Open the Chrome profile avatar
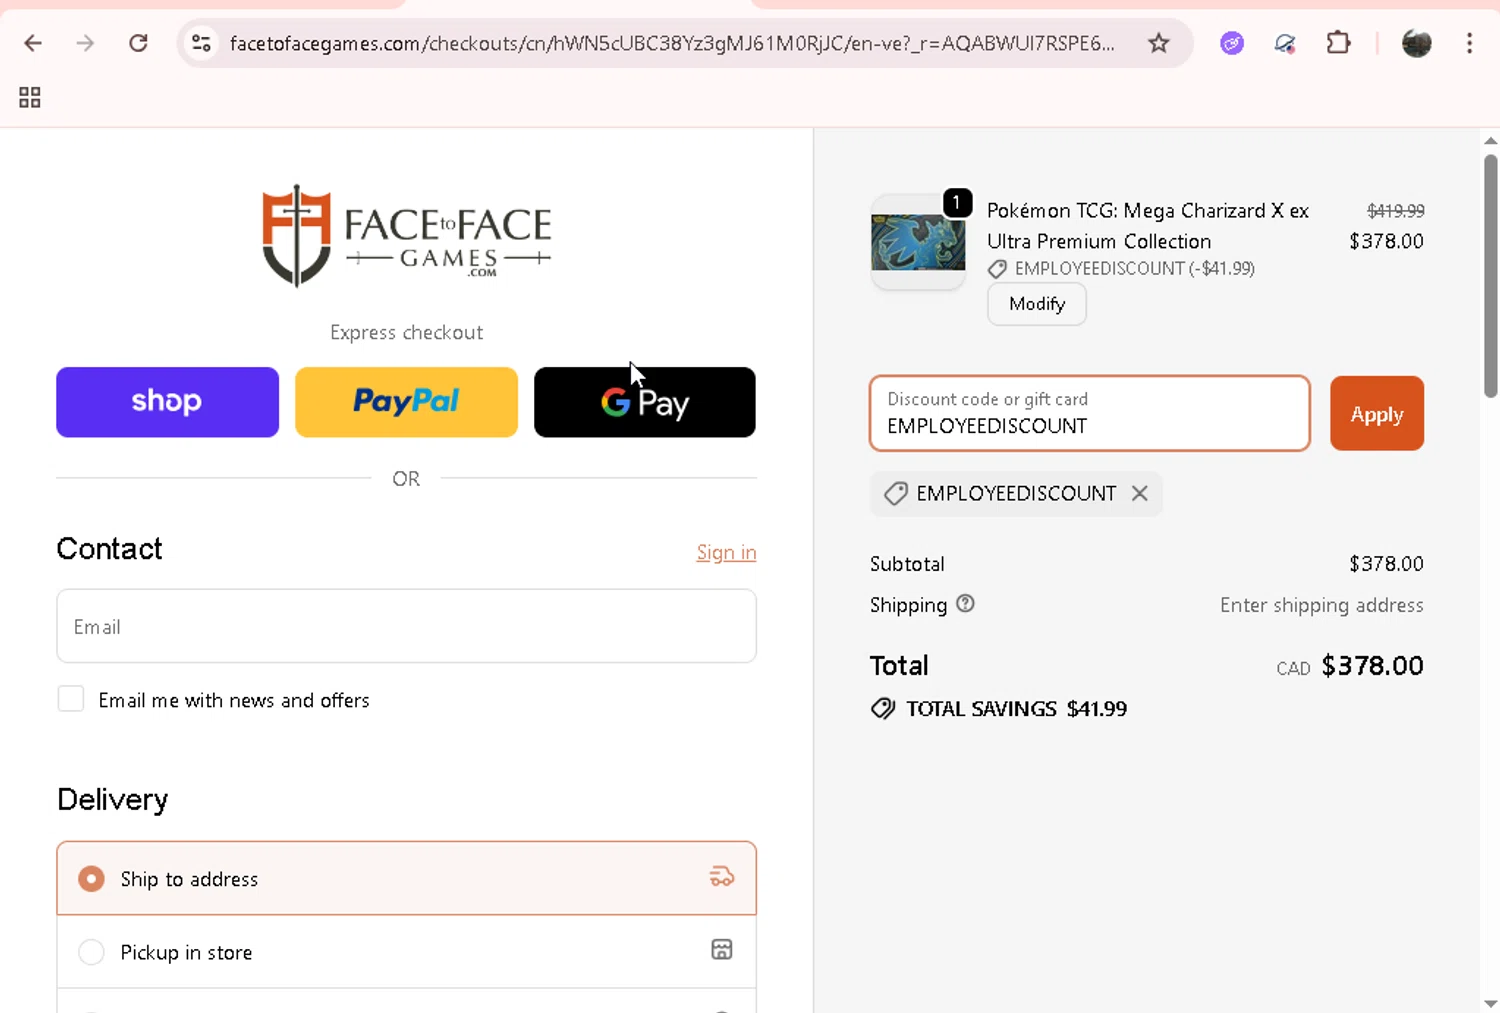This screenshot has height=1013, width=1500. (1416, 43)
